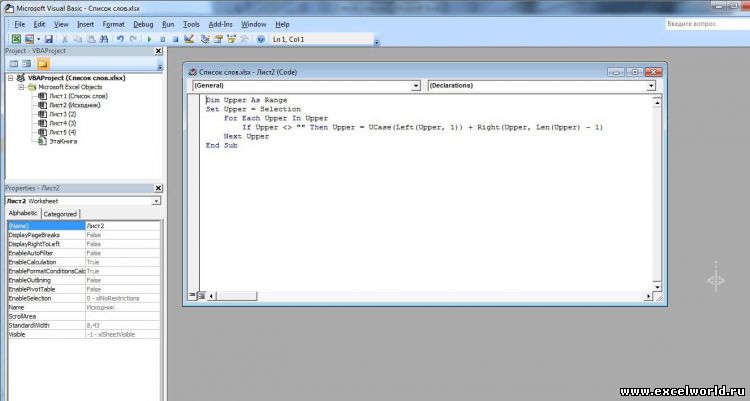This screenshot has width=750, height=401.
Task: Select Лист5 (4) in the project tree
Action: point(63,133)
